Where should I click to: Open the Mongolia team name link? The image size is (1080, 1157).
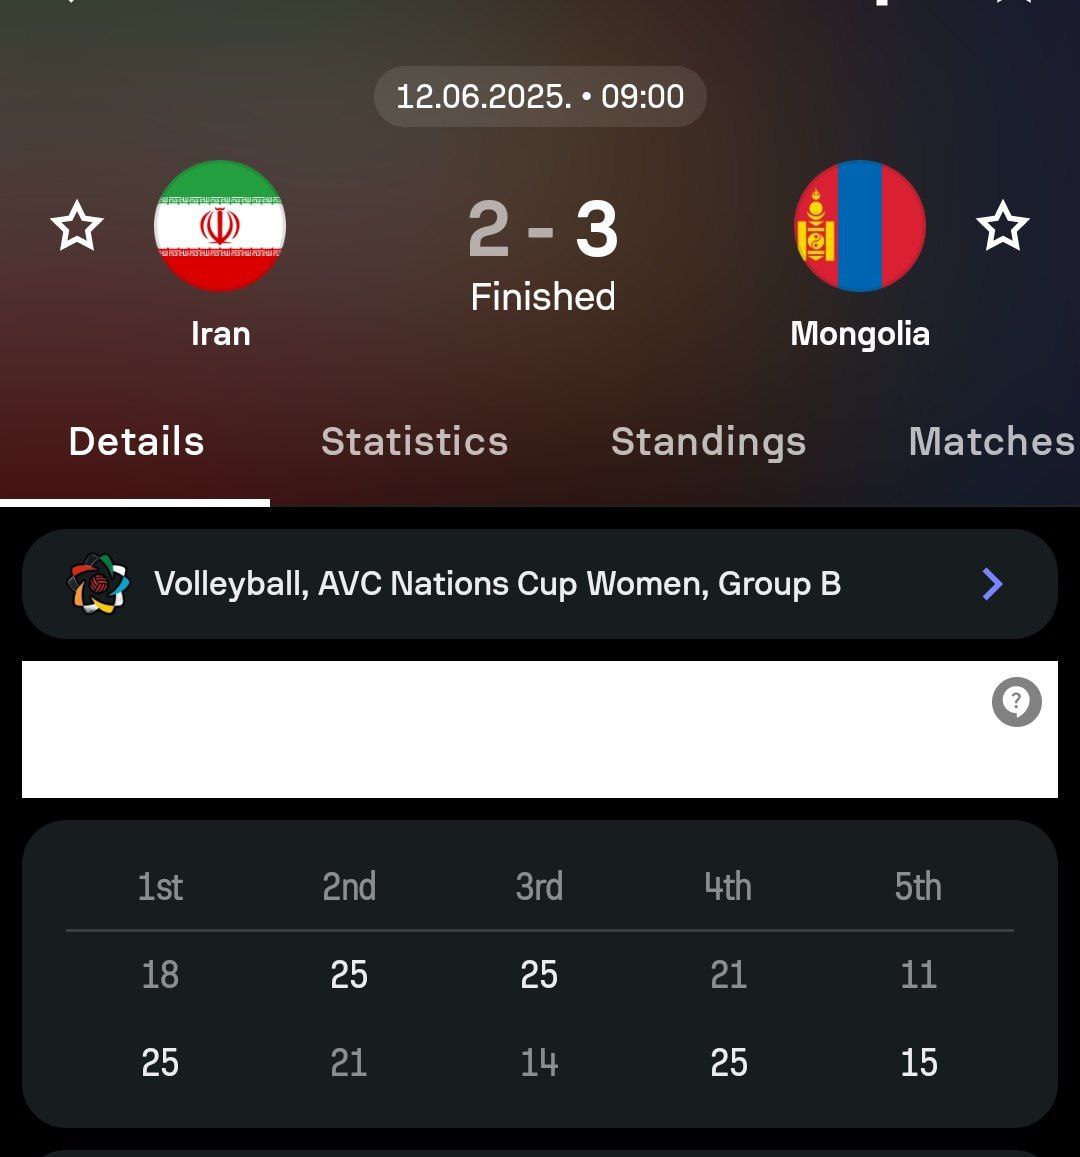(x=860, y=333)
